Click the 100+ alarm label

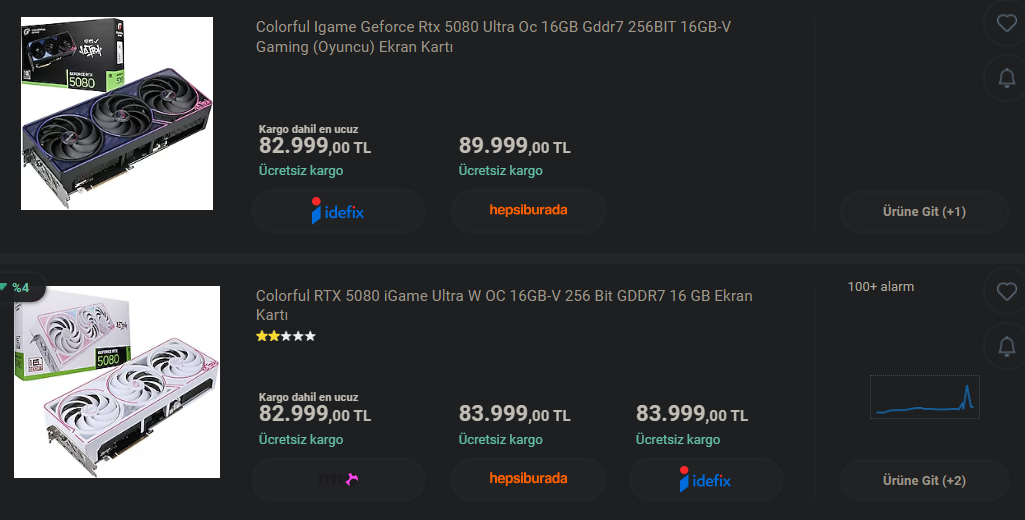click(x=881, y=286)
